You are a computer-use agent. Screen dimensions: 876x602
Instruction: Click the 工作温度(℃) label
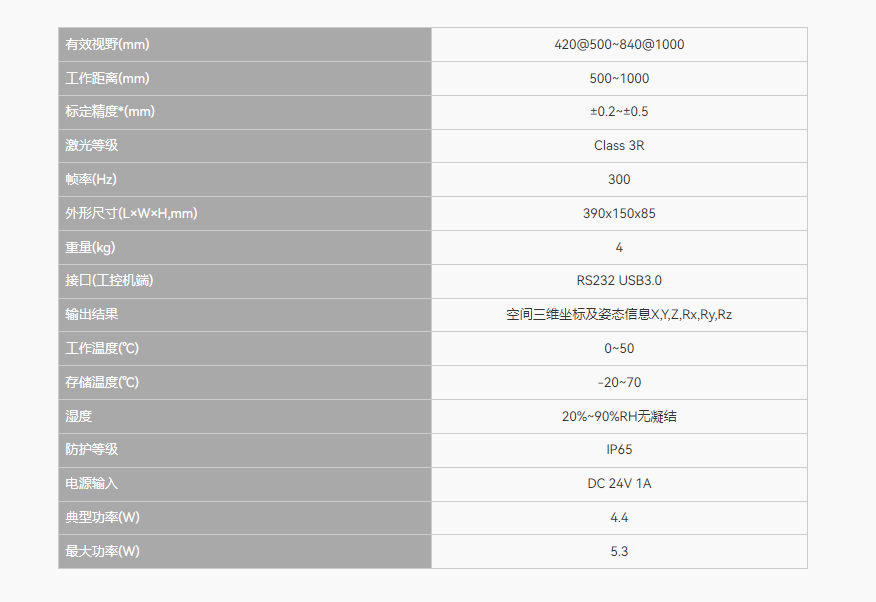(102, 348)
